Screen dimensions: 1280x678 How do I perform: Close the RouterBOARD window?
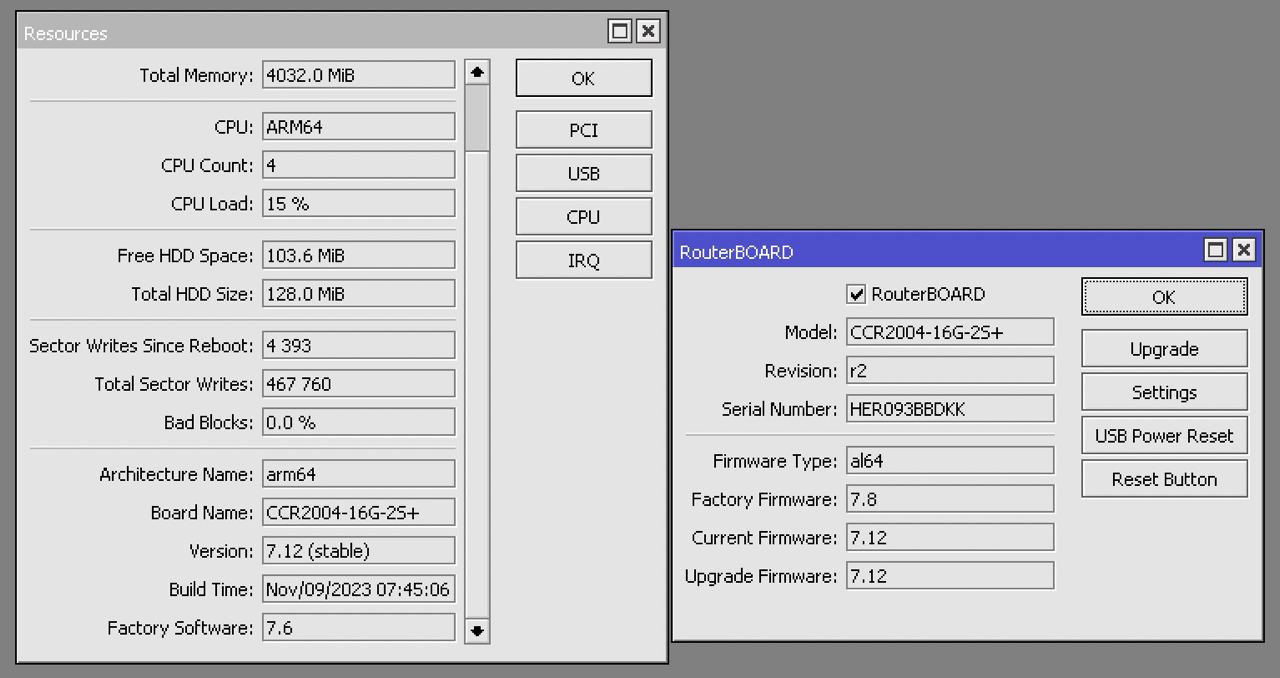1244,250
